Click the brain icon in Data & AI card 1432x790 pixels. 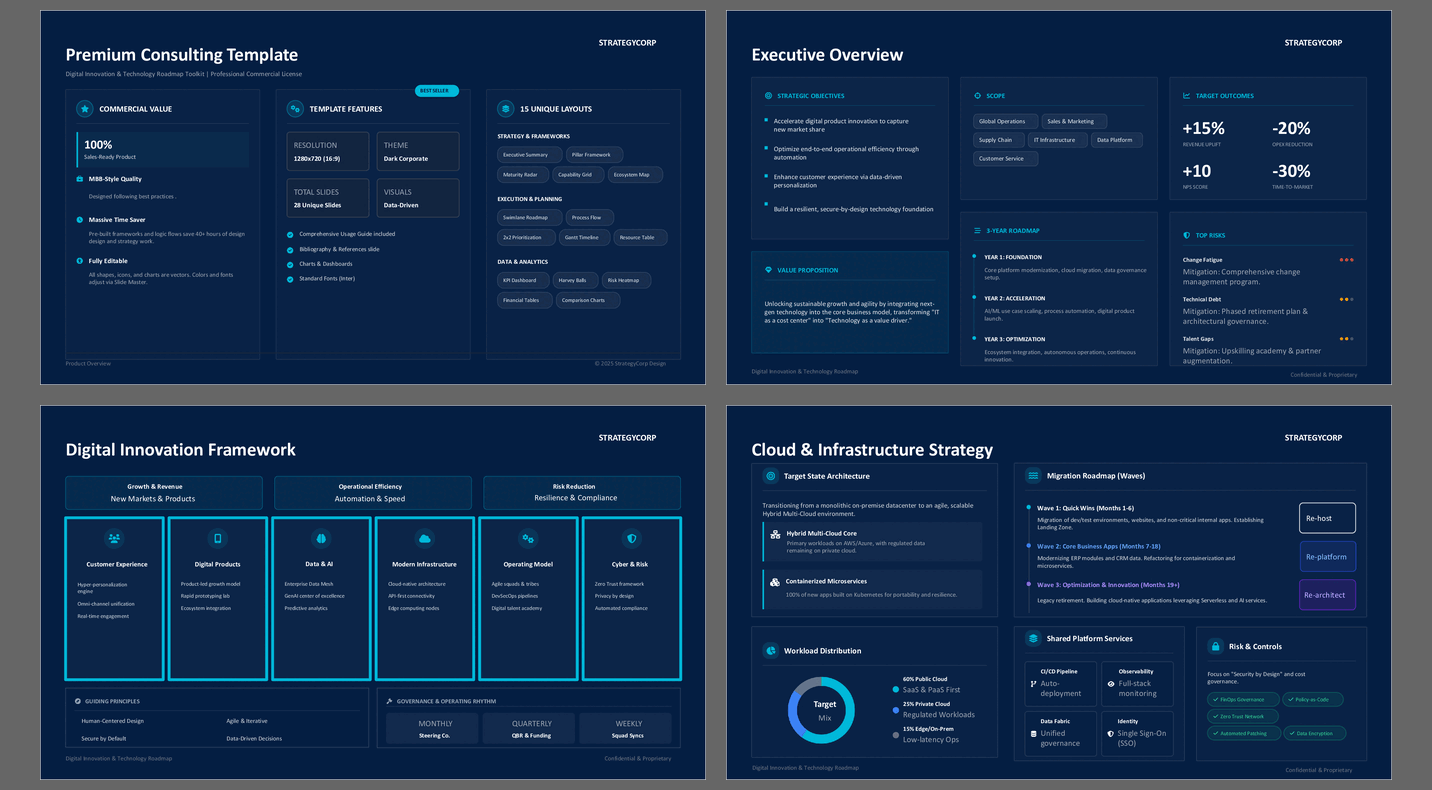(321, 538)
